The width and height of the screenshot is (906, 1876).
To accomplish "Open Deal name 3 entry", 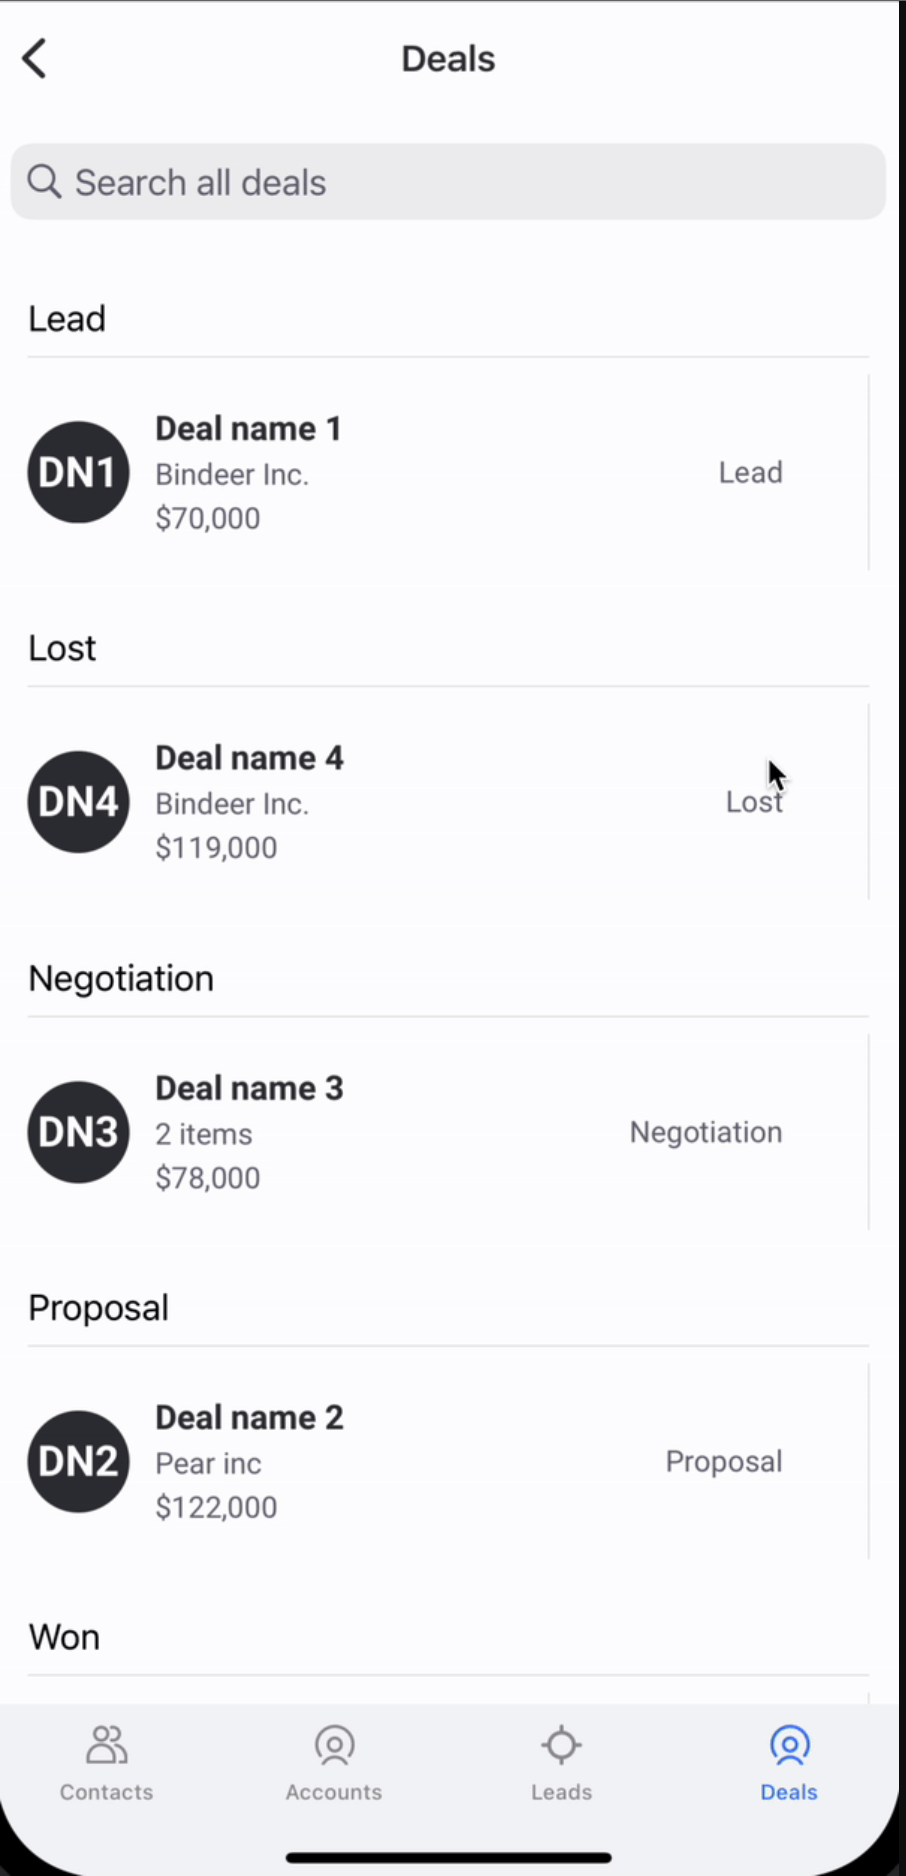I will [x=249, y=1089].
